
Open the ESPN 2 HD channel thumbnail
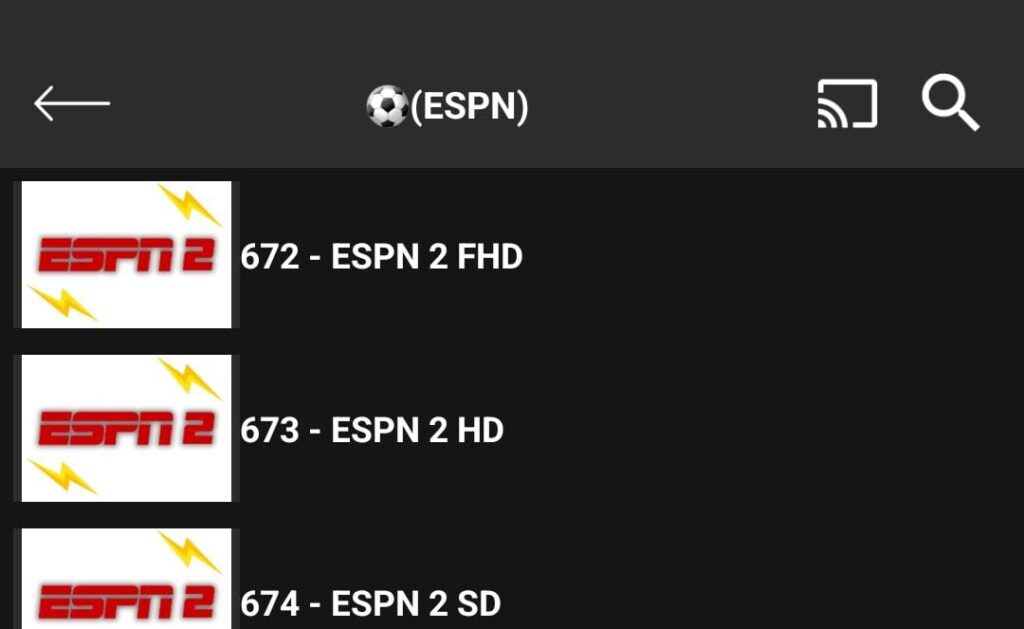[x=126, y=428]
